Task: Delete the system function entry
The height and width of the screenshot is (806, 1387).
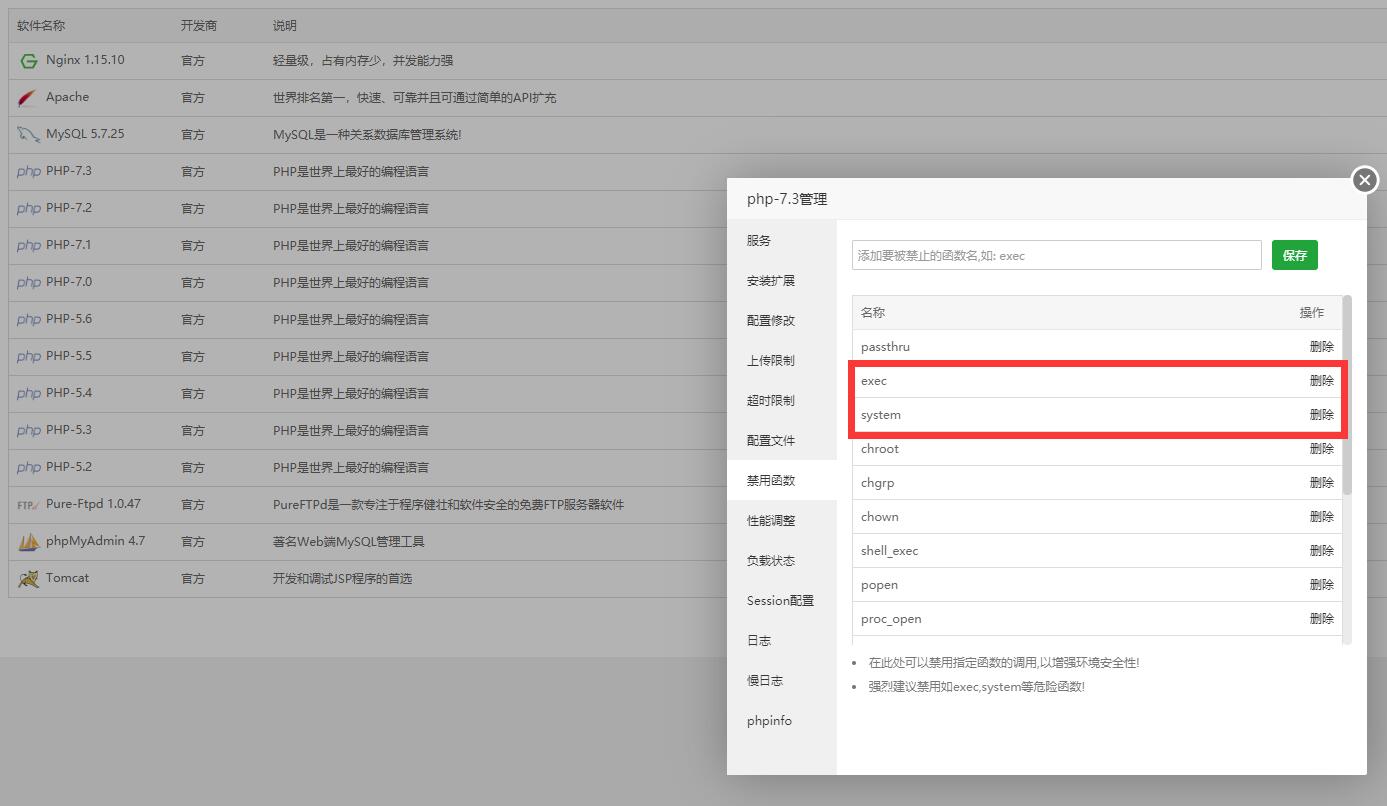Action: (x=1322, y=415)
